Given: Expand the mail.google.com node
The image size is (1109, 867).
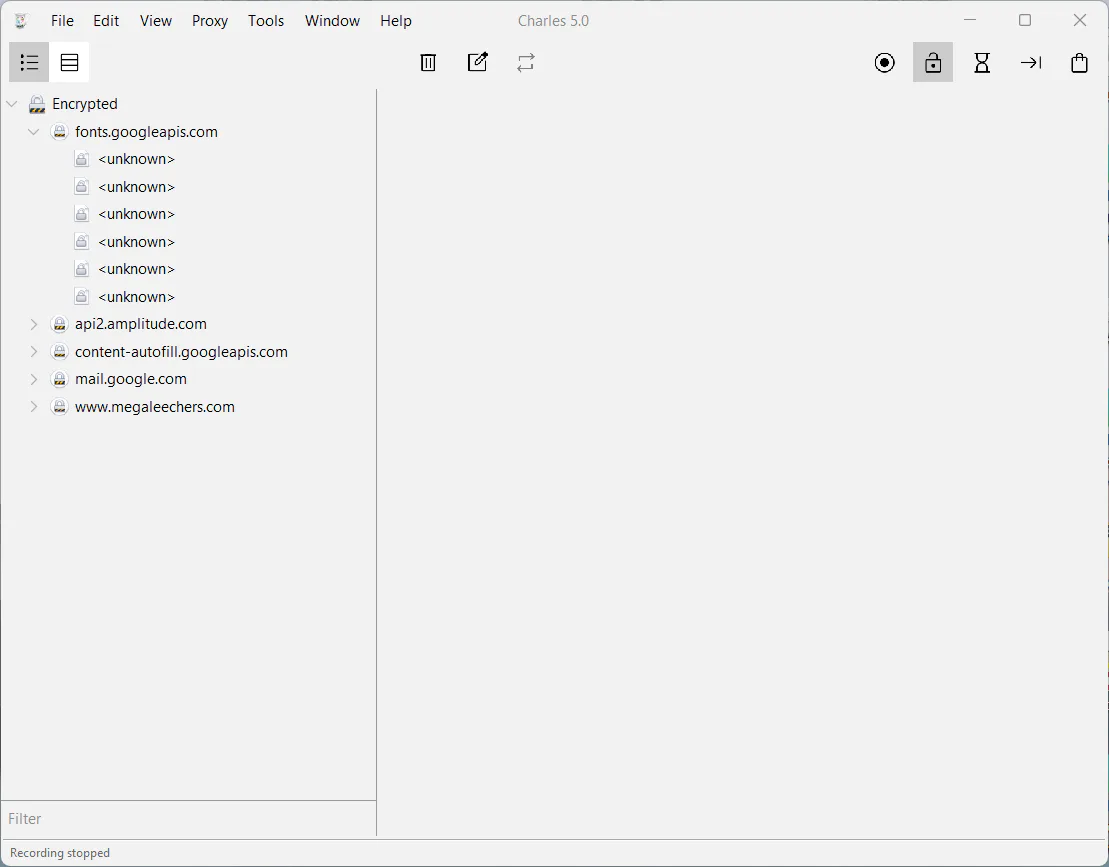Looking at the screenshot, I should tap(33, 379).
